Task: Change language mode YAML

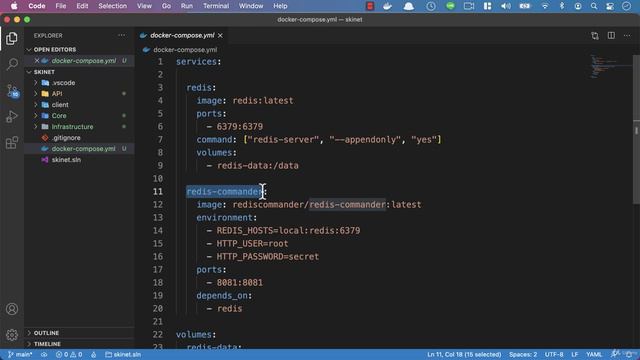Action: click(x=594, y=354)
